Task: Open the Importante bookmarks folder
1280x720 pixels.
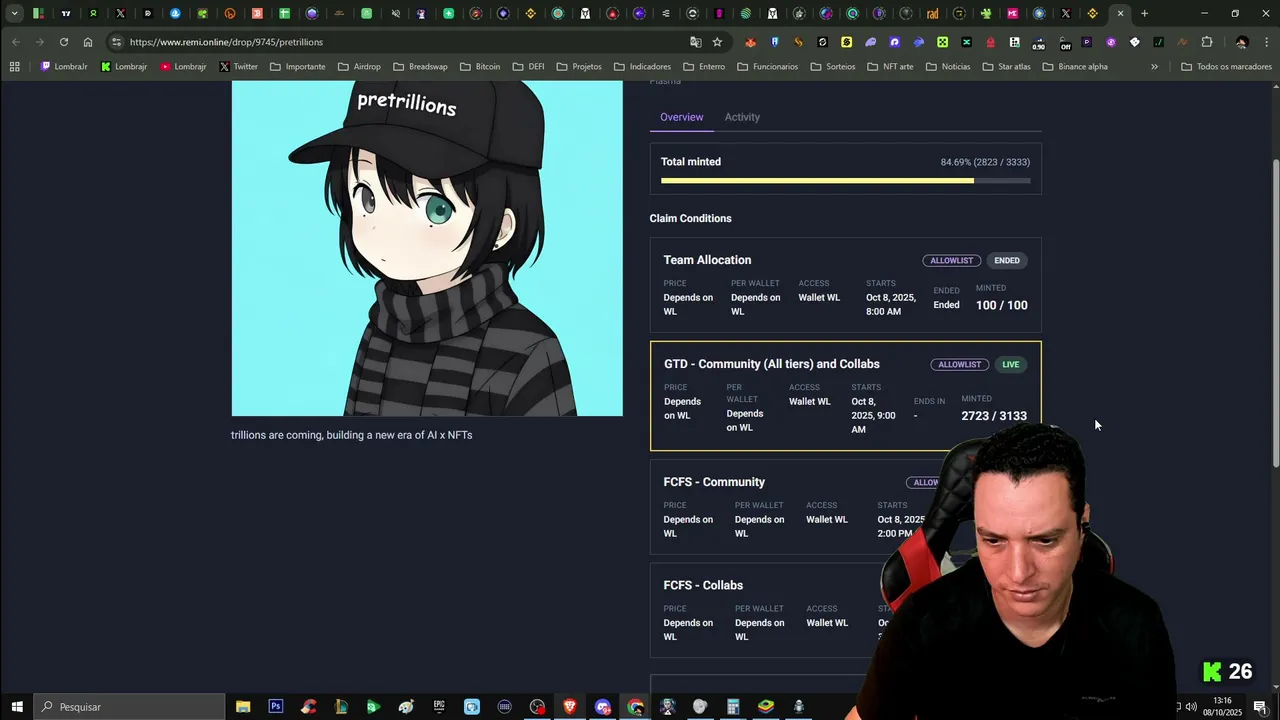Action: 297,67
